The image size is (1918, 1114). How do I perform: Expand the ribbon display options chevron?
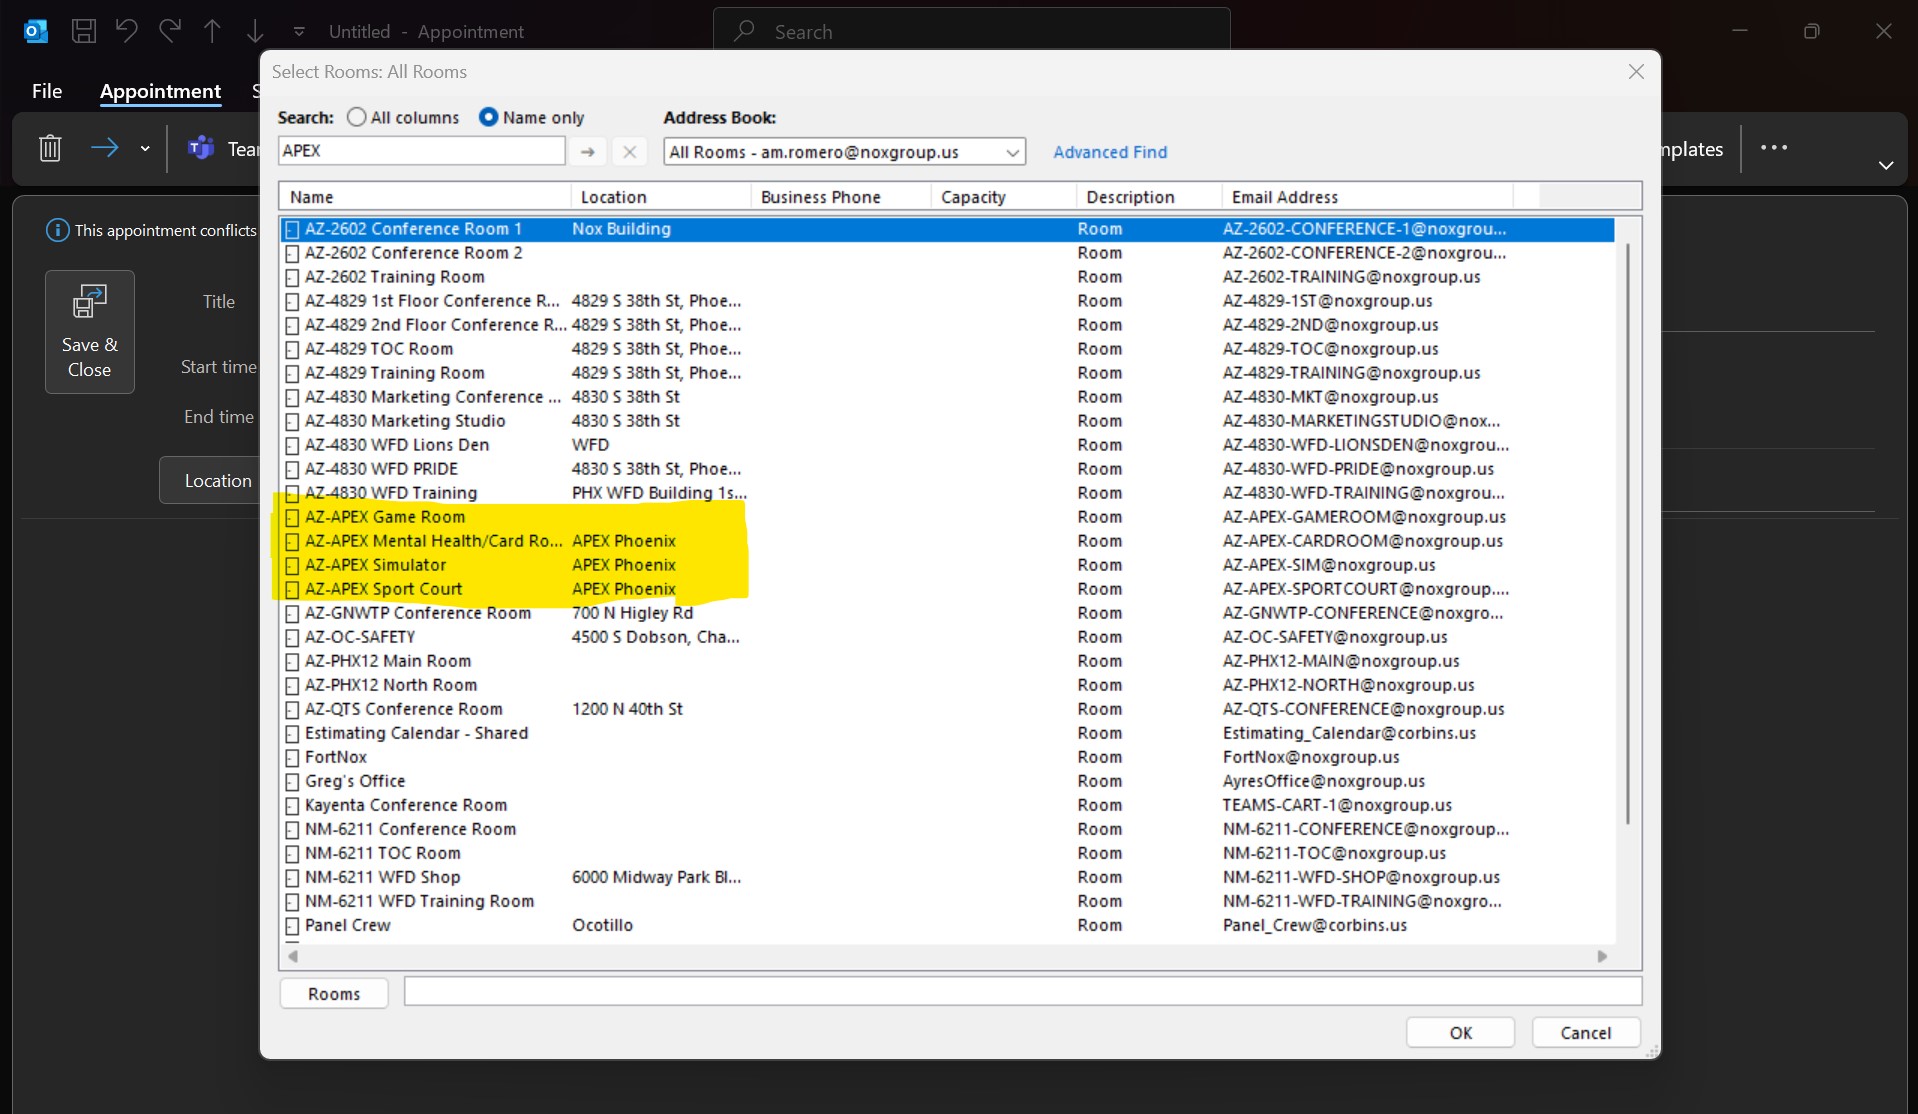(1886, 165)
